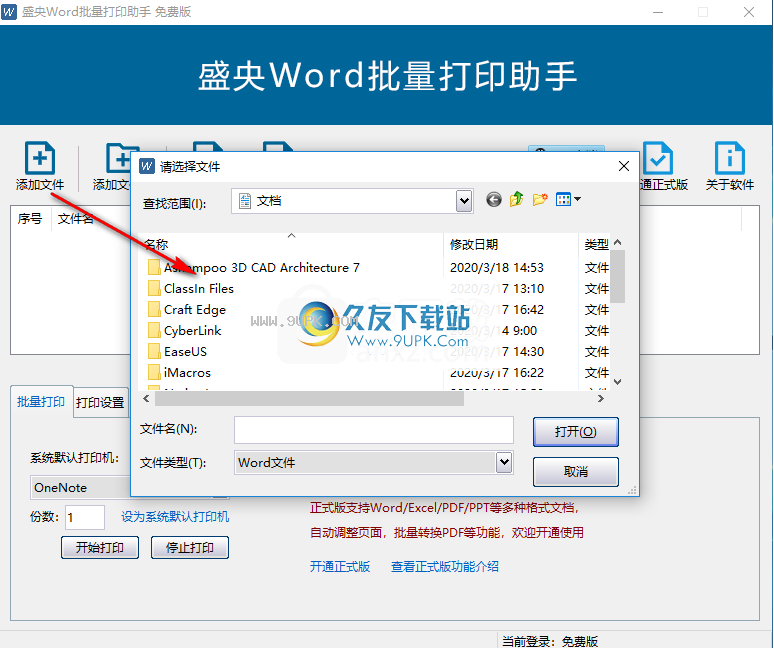Close the main application window
Viewport: 774px width, 648px height.
[x=749, y=12]
